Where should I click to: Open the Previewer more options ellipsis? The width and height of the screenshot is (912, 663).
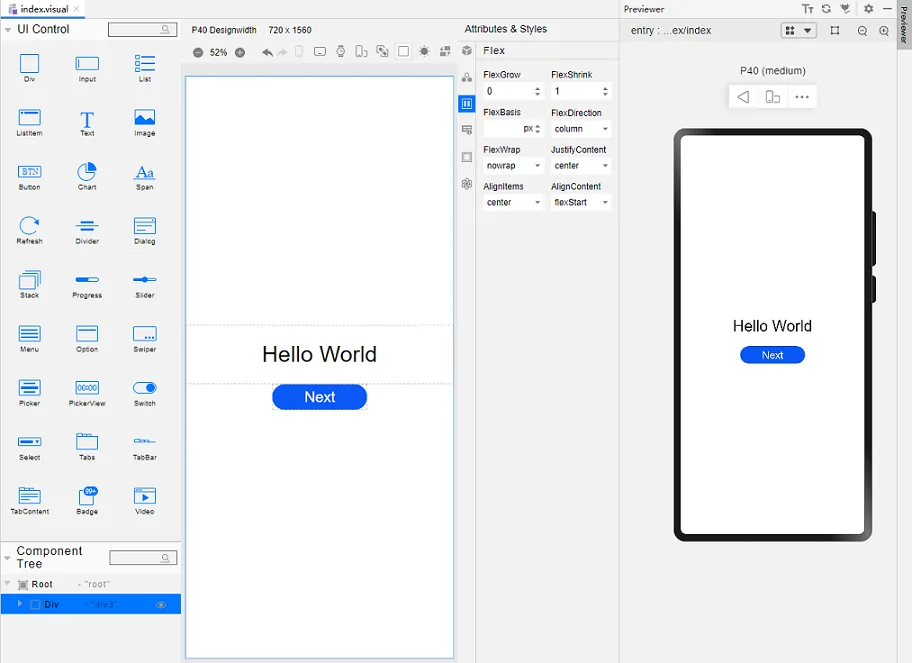click(x=802, y=97)
